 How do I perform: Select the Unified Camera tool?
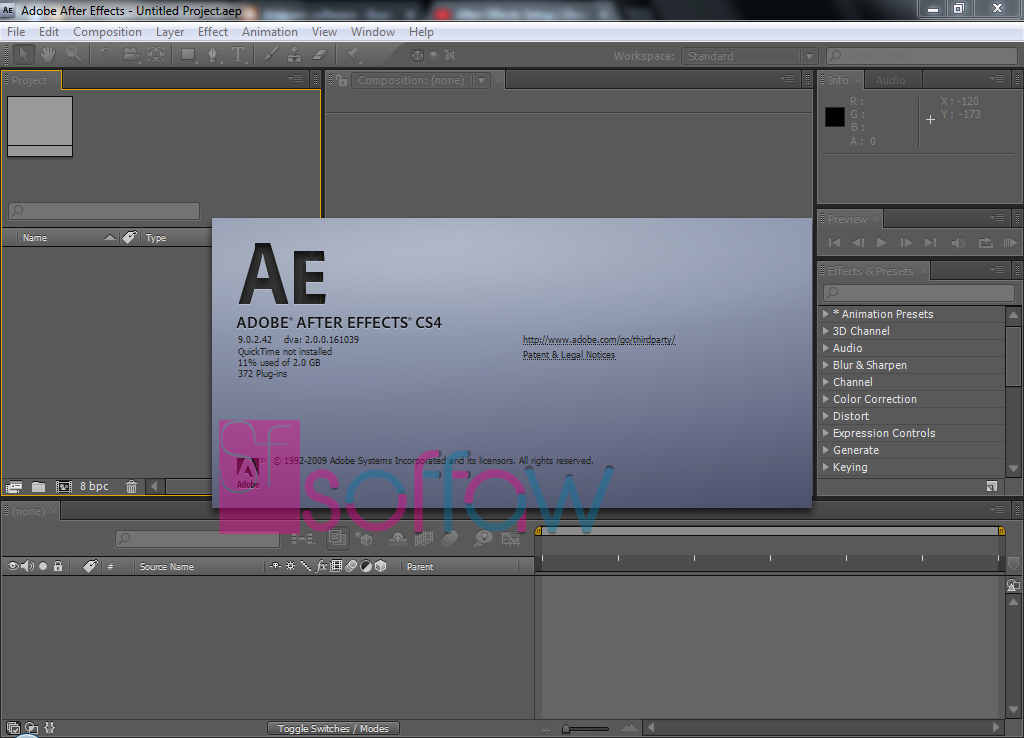[x=131, y=55]
